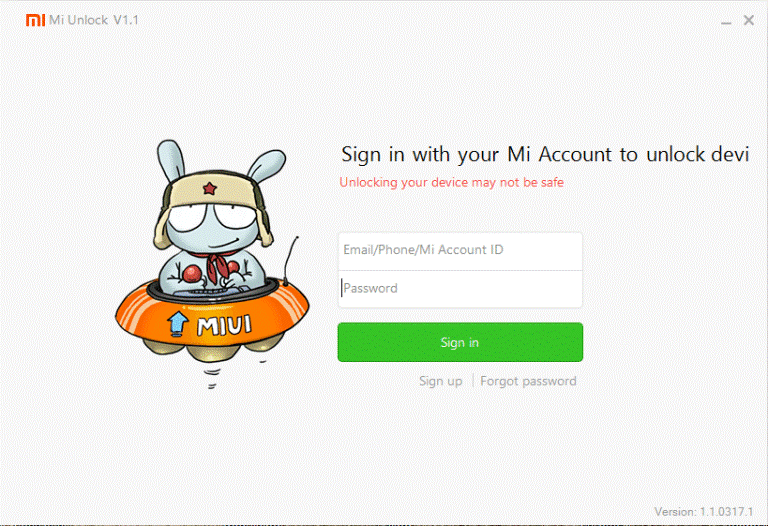Click the bunny's red neck scarf
The image size is (768, 526).
click(x=216, y=265)
